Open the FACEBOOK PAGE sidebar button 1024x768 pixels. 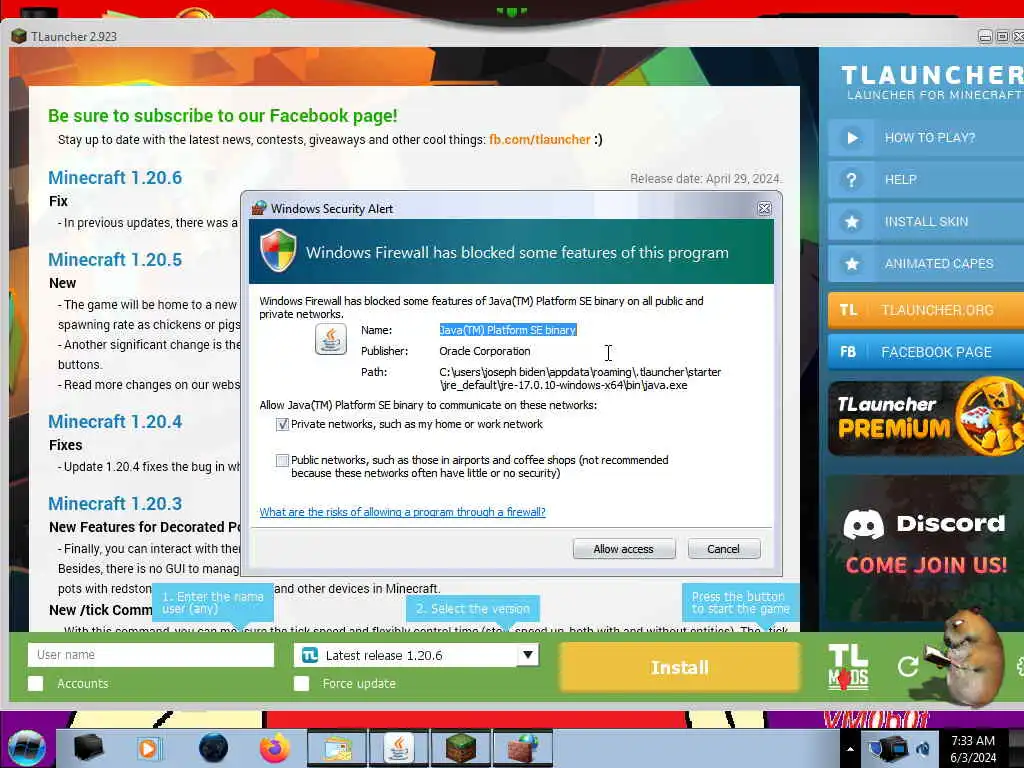[926, 353]
